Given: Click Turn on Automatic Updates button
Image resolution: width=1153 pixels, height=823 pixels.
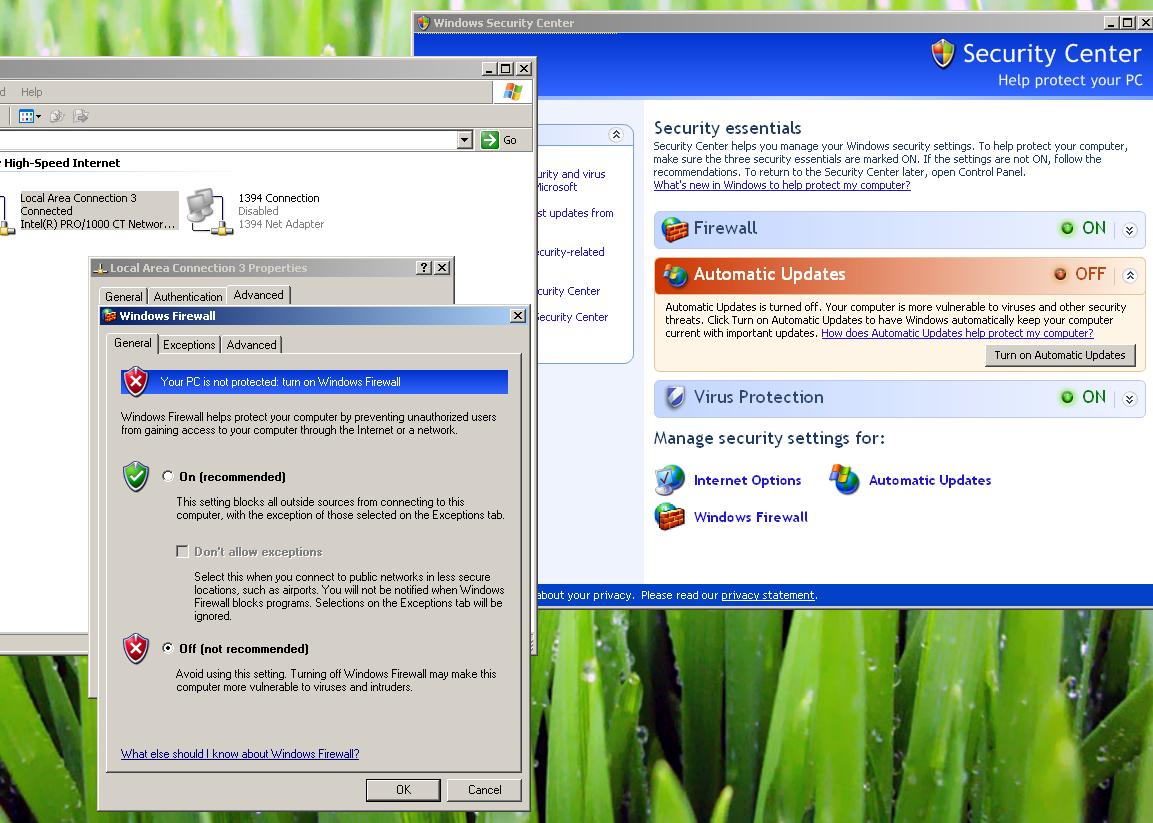Looking at the screenshot, I should tap(1059, 355).
